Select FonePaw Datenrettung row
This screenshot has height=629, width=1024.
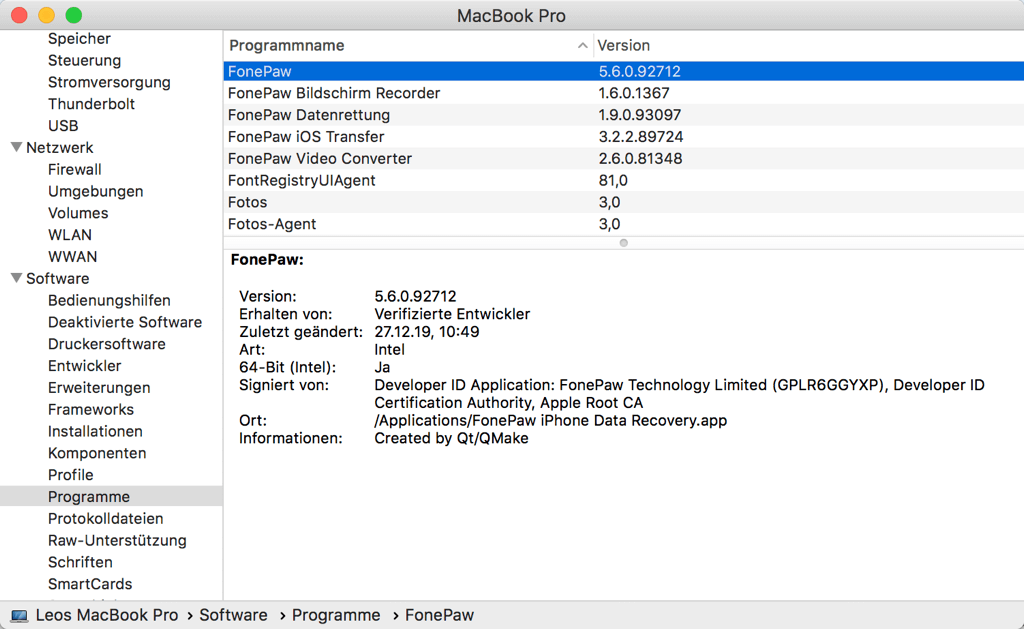tap(624, 115)
